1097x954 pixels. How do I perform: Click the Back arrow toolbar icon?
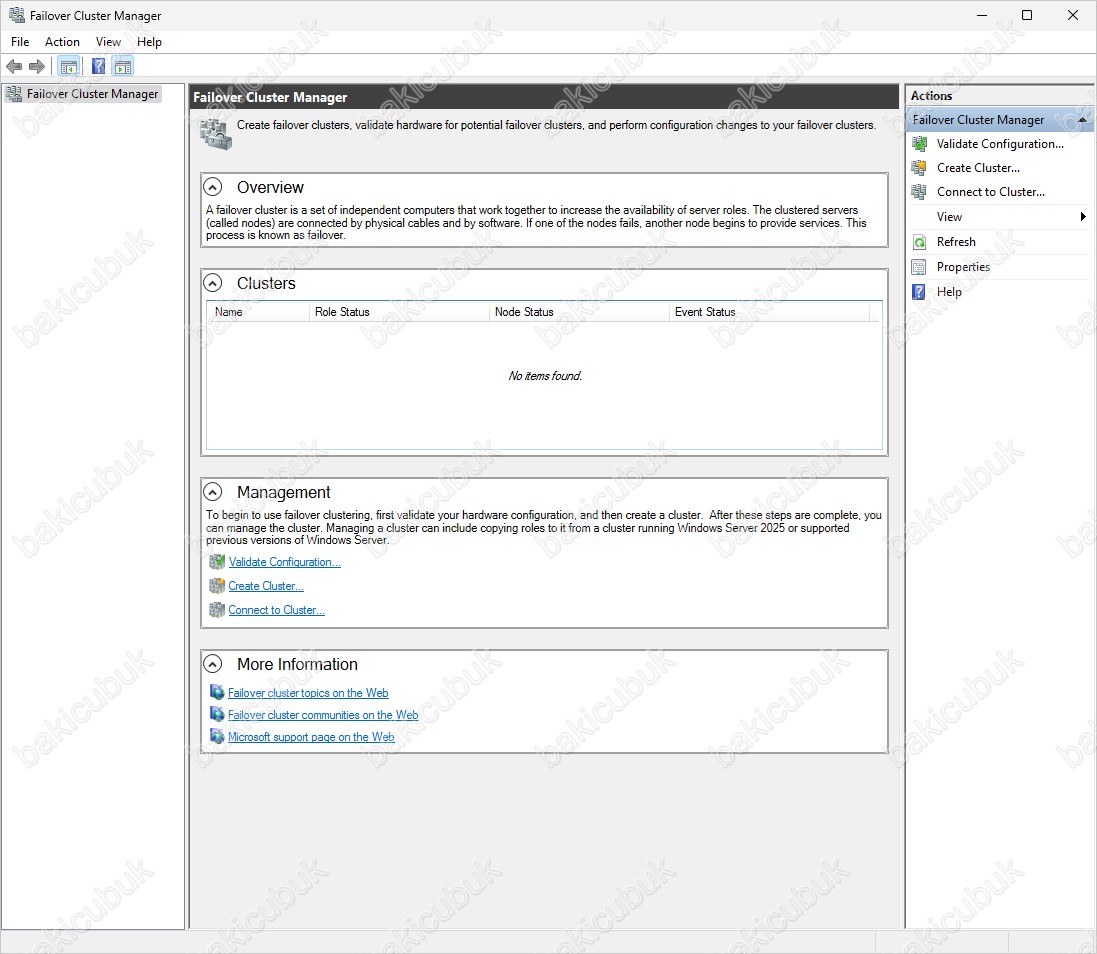pos(14,66)
